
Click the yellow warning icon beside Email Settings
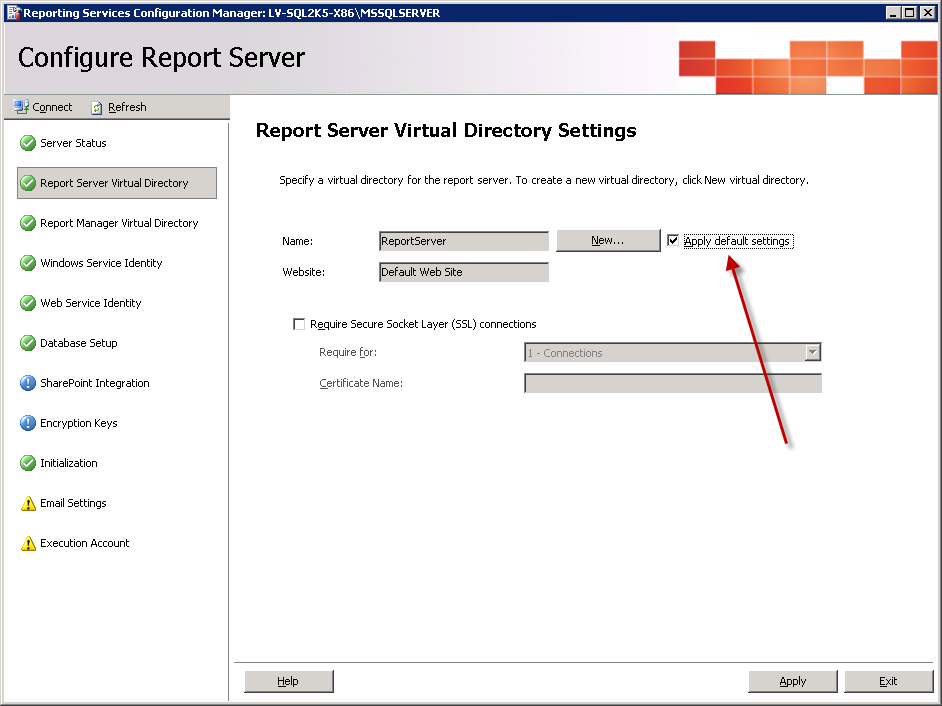(x=28, y=503)
